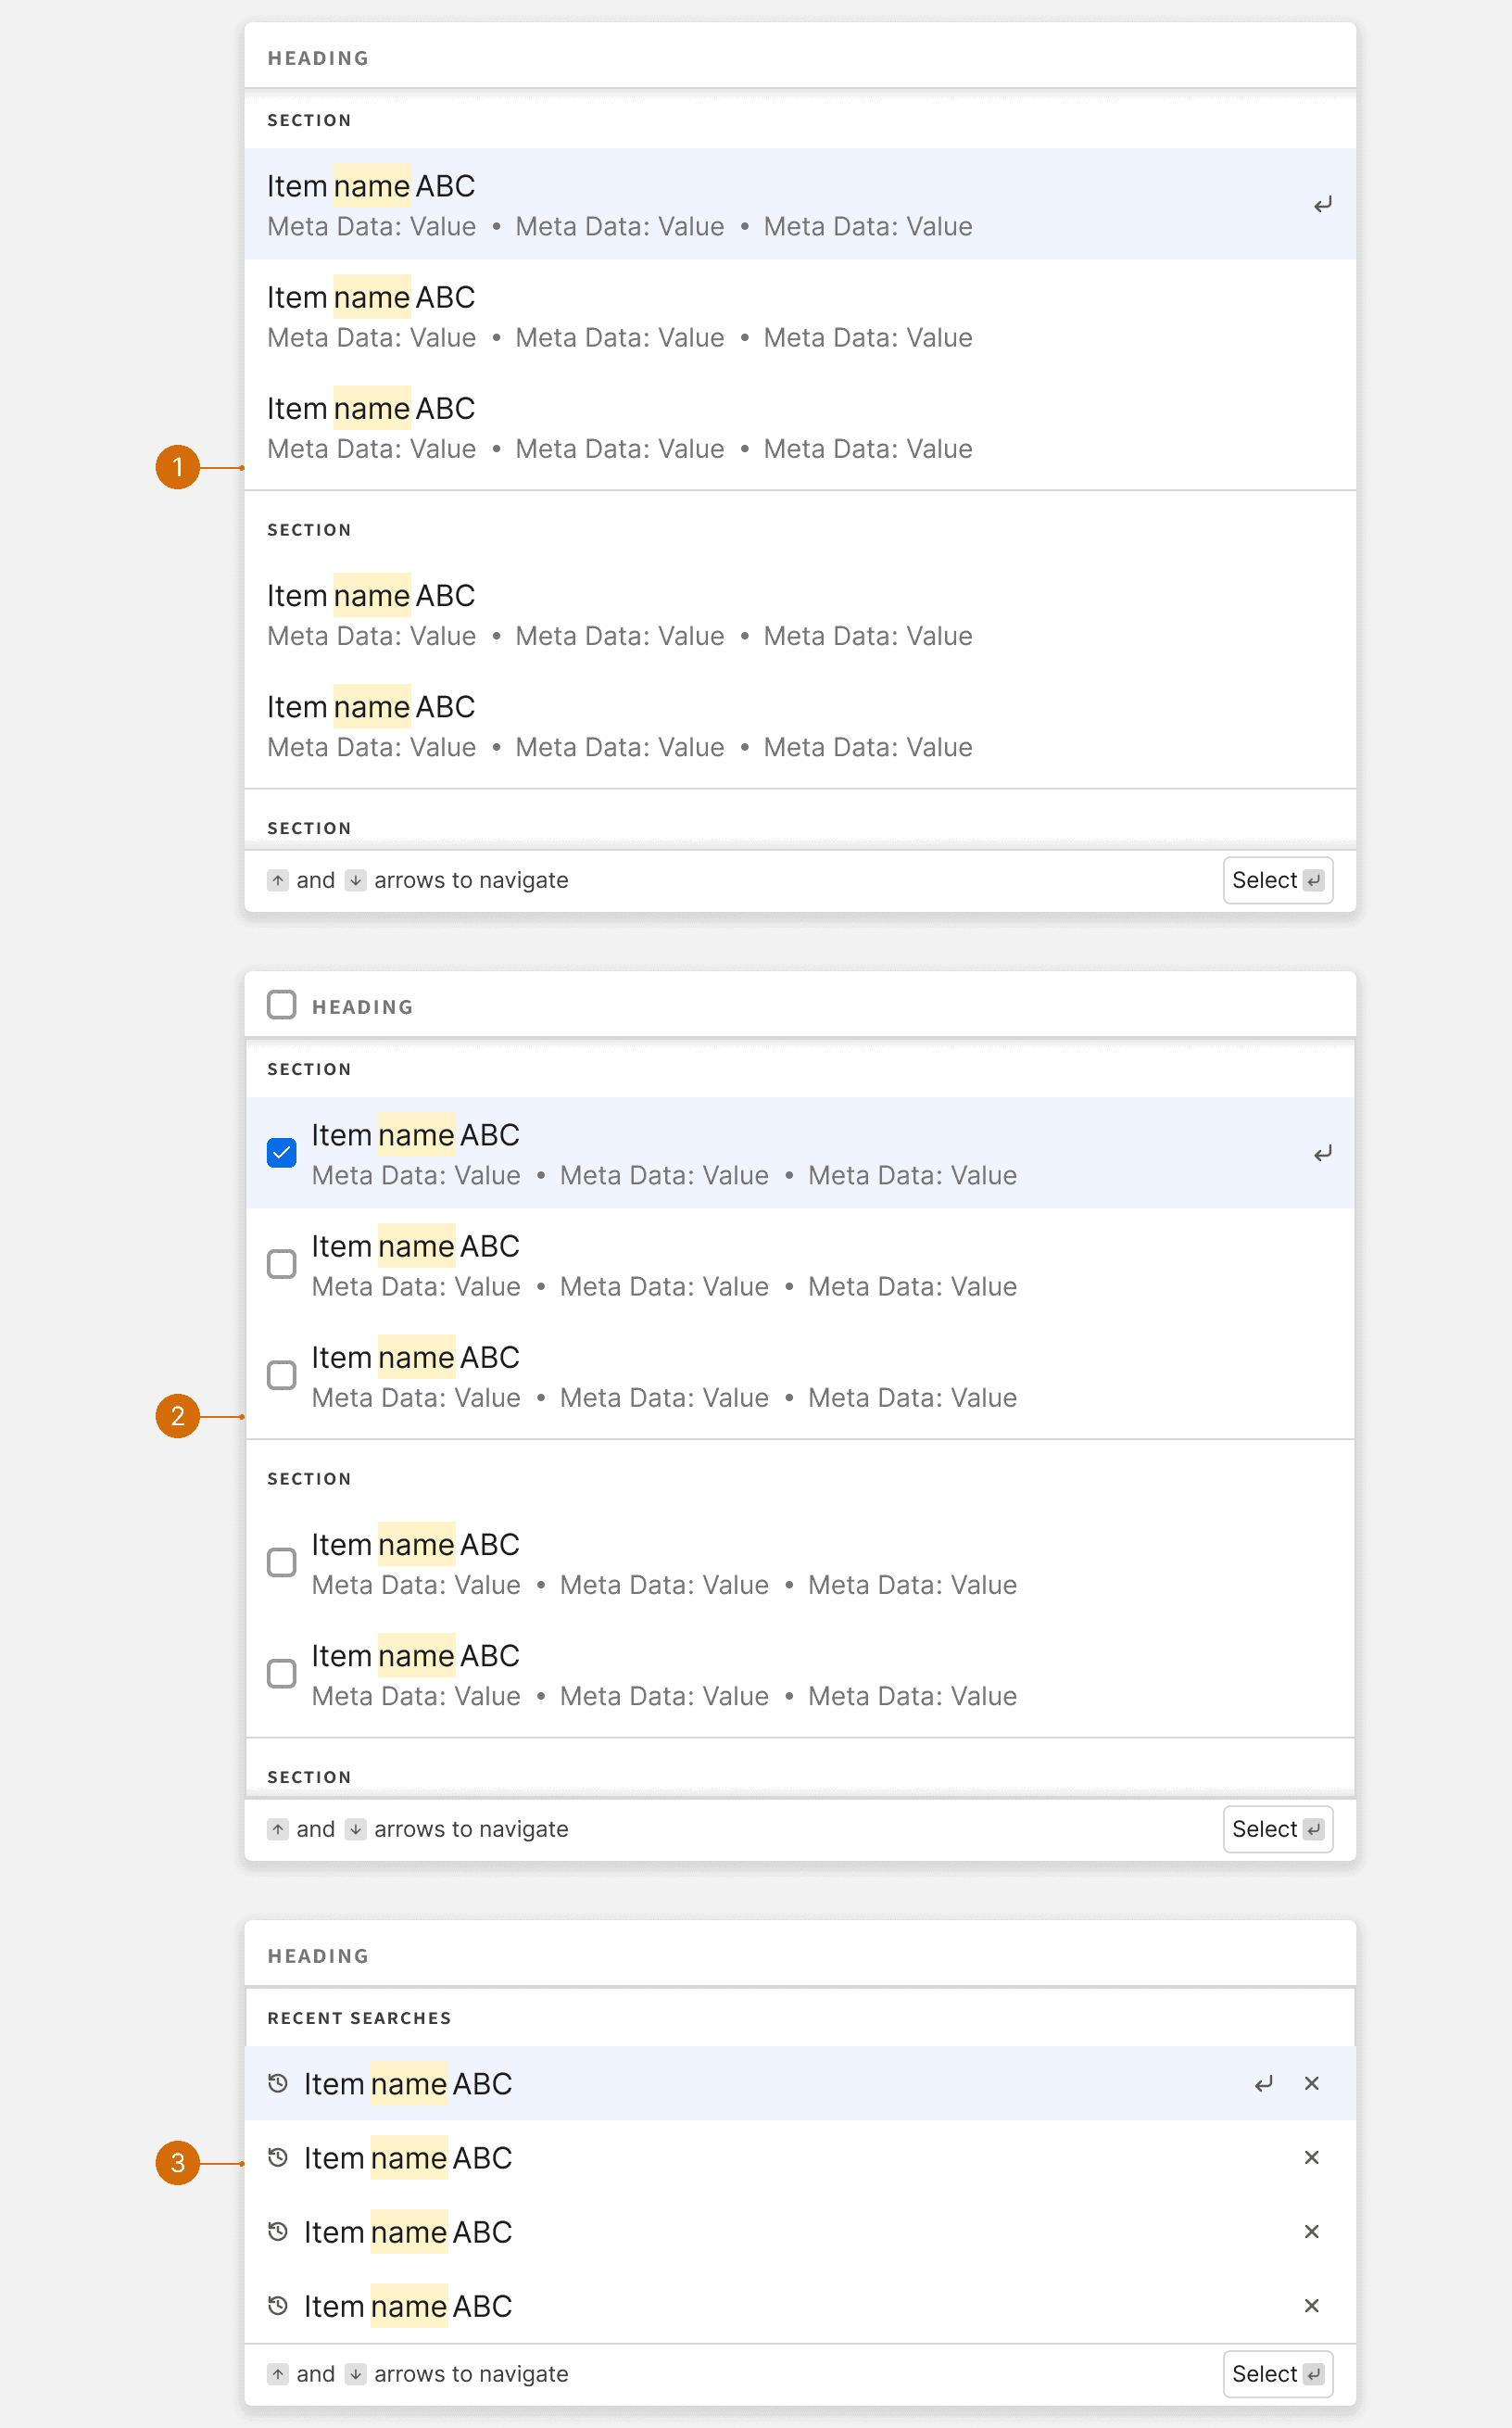1512x2428 pixels.
Task: Toggle the Heading select-all checkbox
Action: [282, 1005]
